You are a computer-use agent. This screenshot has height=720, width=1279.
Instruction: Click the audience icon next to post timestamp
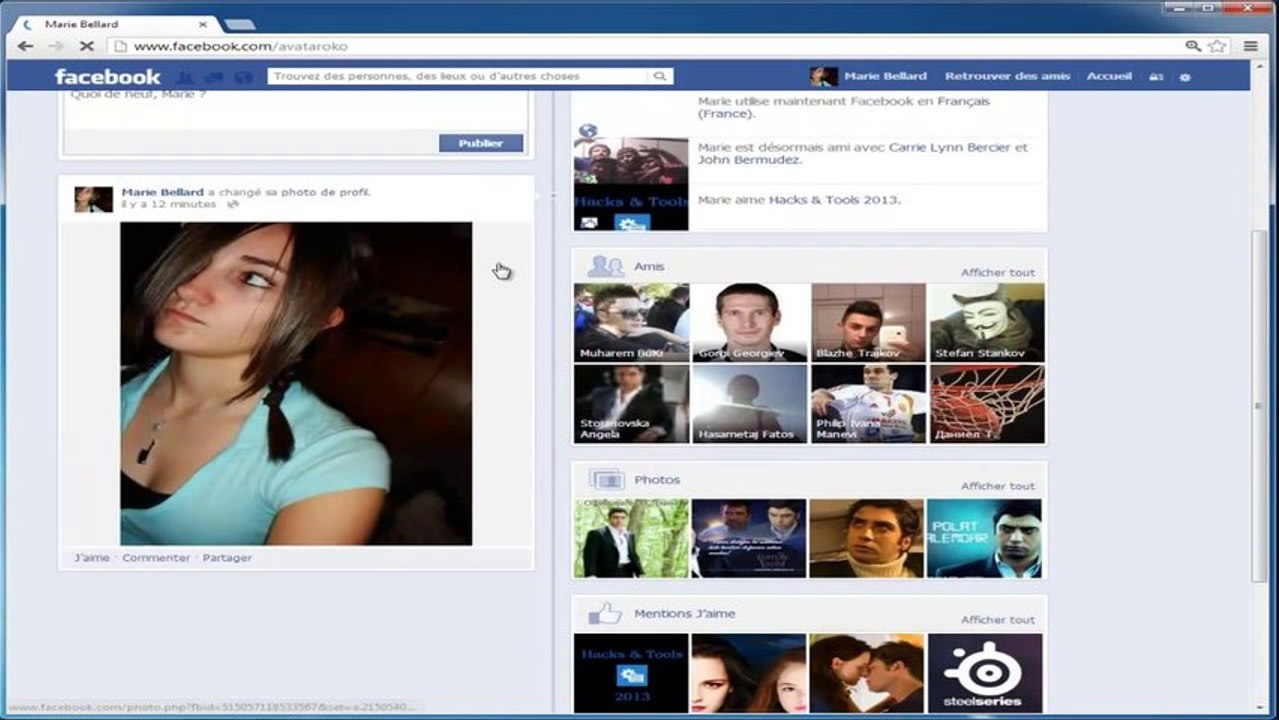[233, 204]
